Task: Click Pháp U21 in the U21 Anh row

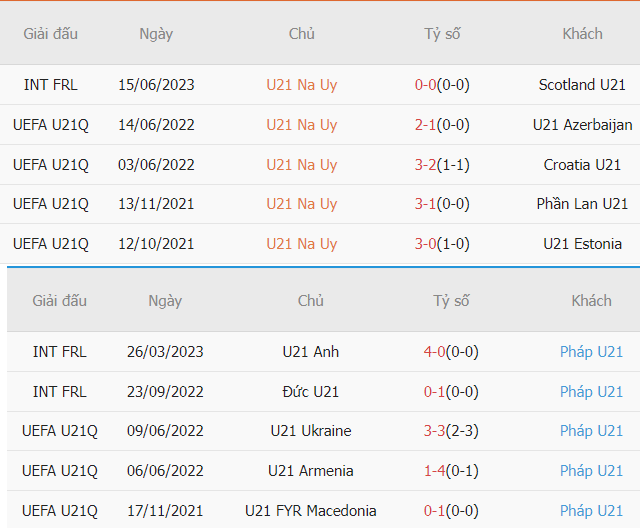Action: click(x=591, y=352)
